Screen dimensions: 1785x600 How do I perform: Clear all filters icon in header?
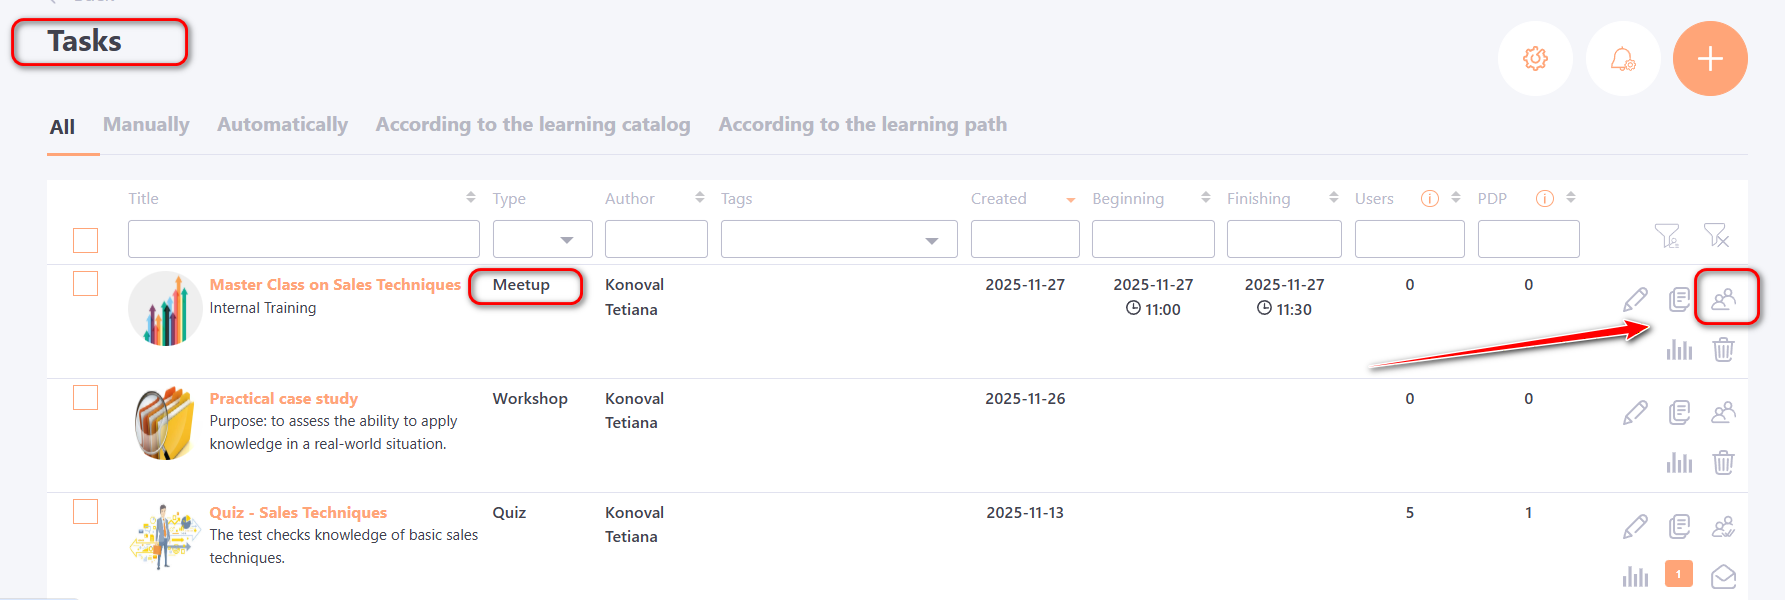click(x=1716, y=236)
